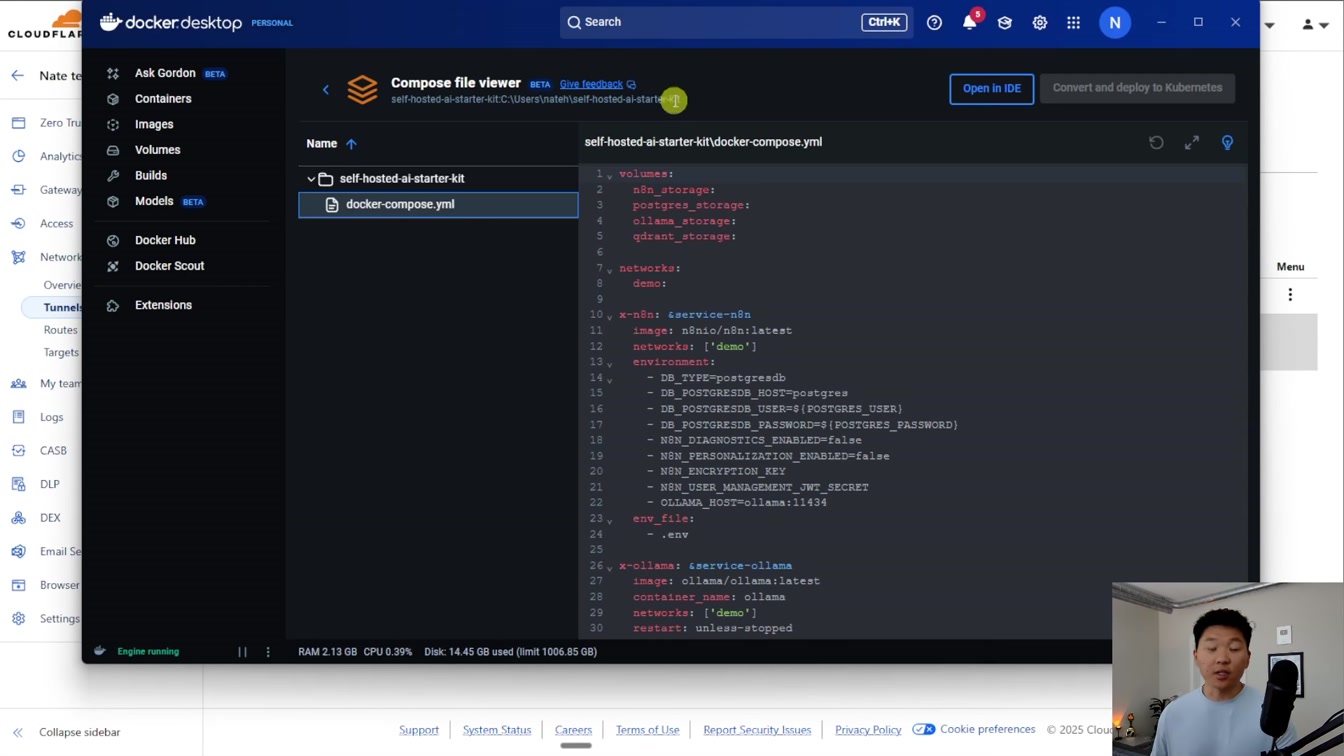Click the Docker Hub icon

click(x=113, y=241)
